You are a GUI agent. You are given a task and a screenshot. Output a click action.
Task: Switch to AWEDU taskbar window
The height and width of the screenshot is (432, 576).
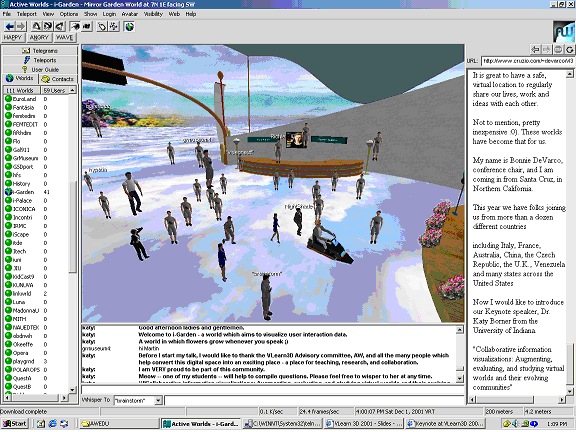[119, 424]
